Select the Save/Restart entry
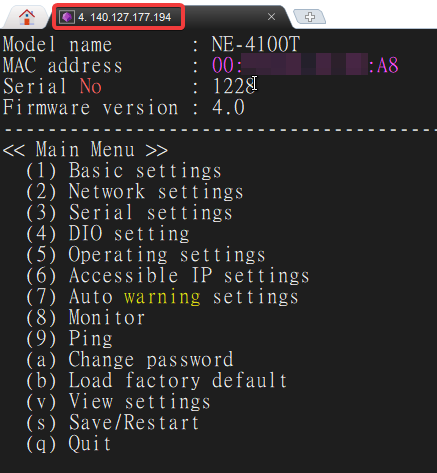The width and height of the screenshot is (437, 473). pyautogui.click(x=113, y=423)
